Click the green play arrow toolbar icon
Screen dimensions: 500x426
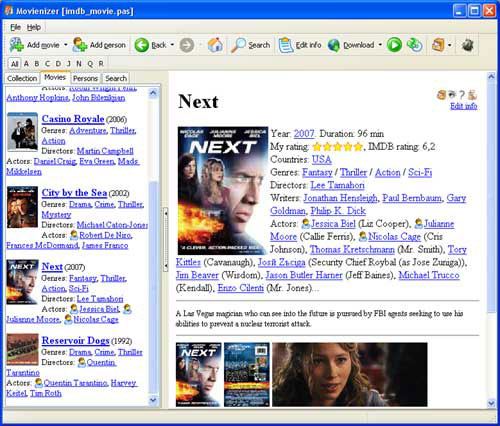click(x=394, y=45)
